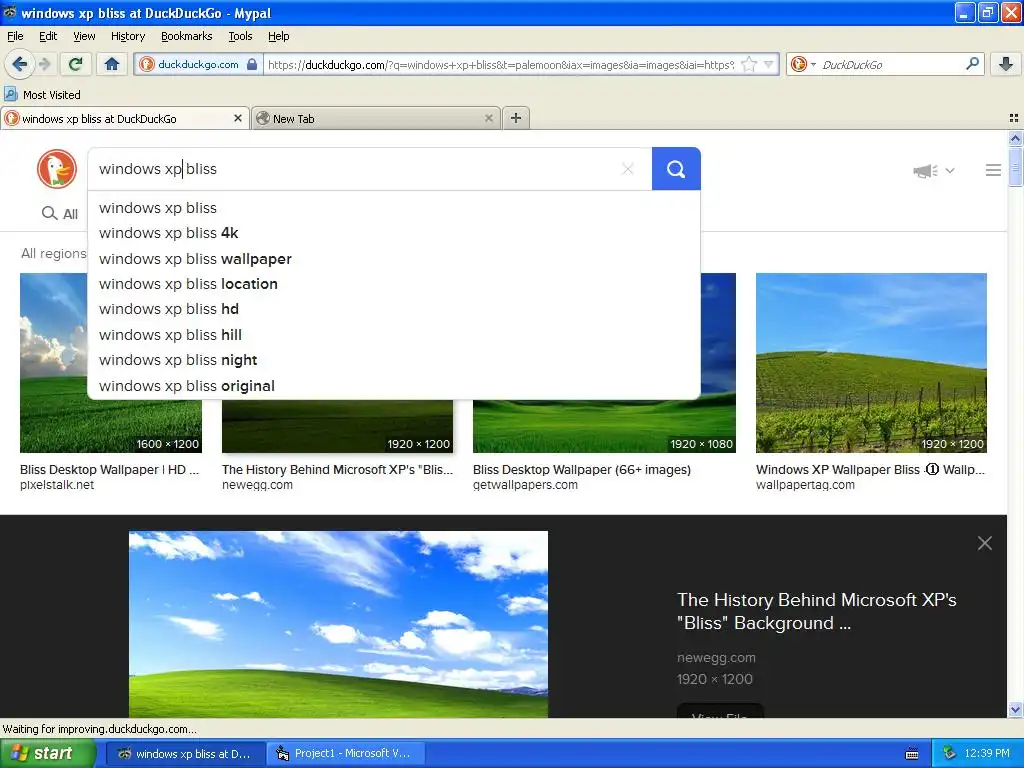Choose suggestion windows xp bliss wallpaper
The height and width of the screenshot is (768, 1024).
tap(394, 259)
